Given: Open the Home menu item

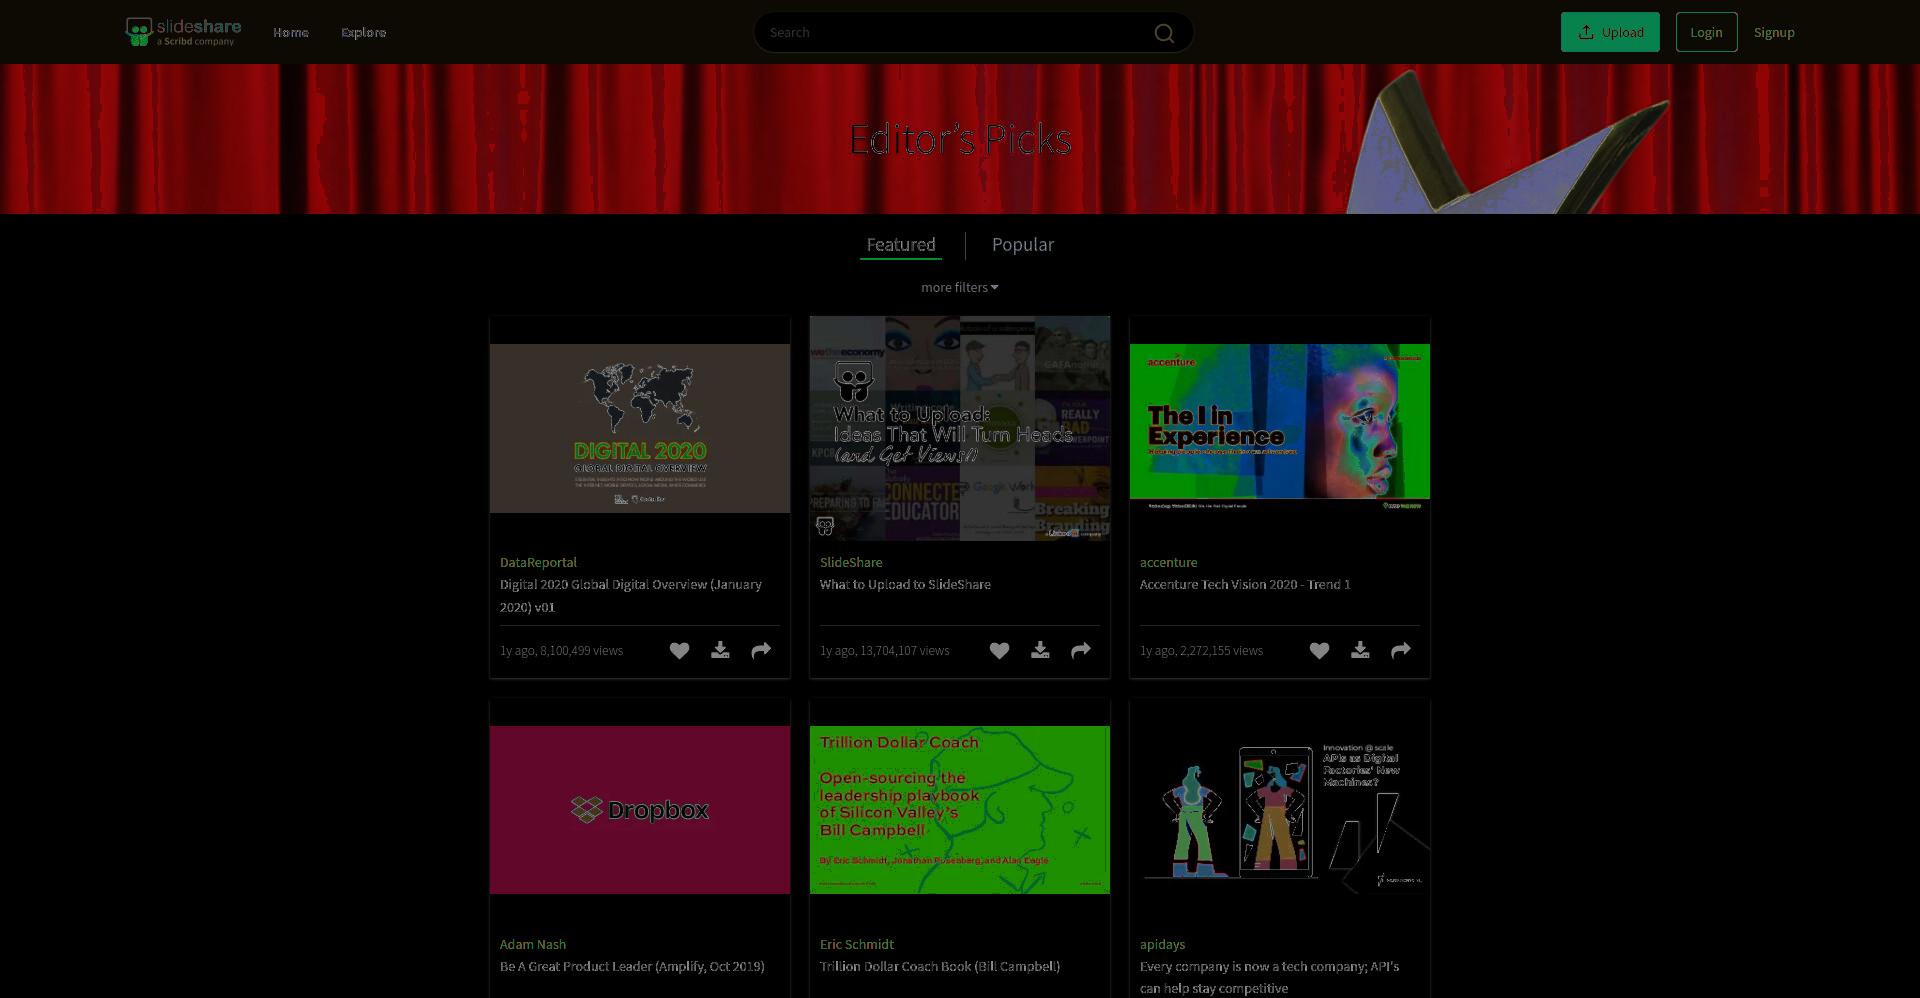Looking at the screenshot, I should [291, 33].
